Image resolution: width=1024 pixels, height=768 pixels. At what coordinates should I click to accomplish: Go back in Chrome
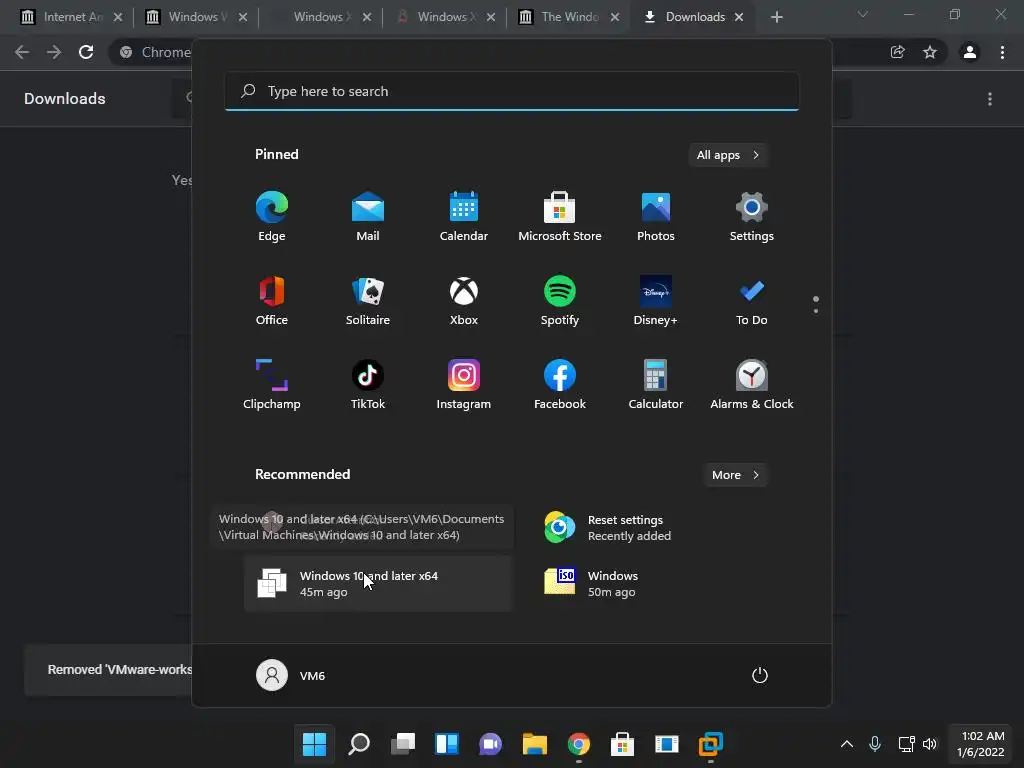(x=22, y=52)
